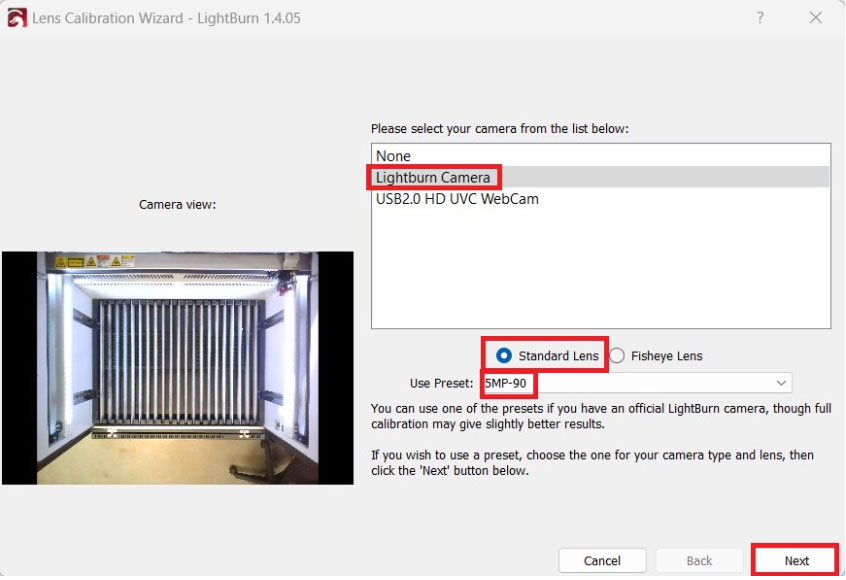Open the Use Preset 5MP-90 dropdown
This screenshot has height=580, width=846.
pyautogui.click(x=636, y=383)
